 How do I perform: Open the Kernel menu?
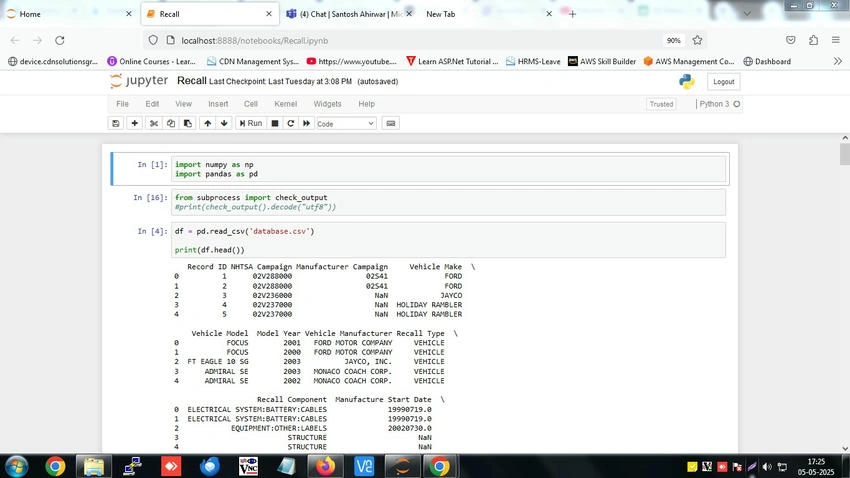point(286,104)
